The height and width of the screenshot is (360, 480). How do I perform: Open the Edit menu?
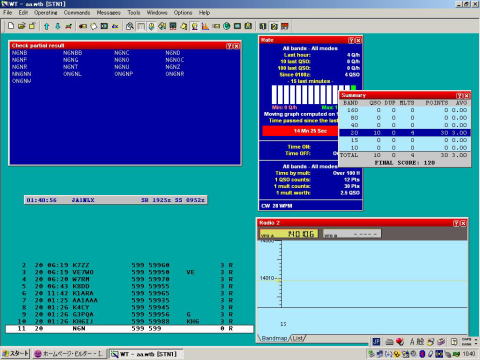tap(23, 13)
